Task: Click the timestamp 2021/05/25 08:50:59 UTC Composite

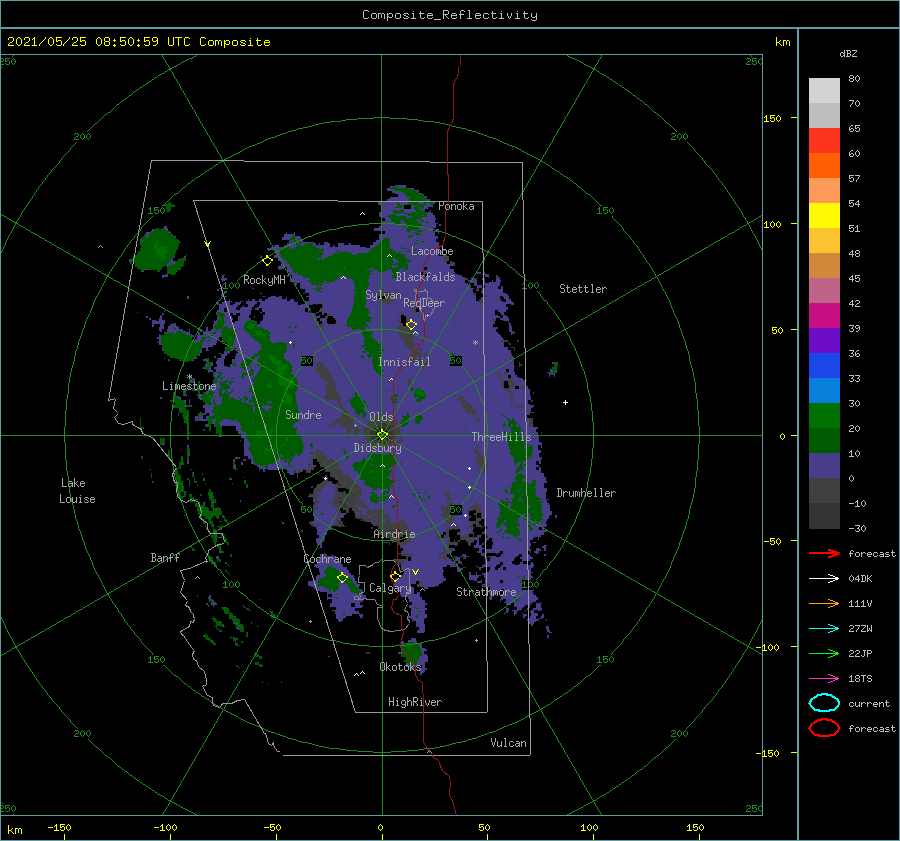Action: point(138,42)
